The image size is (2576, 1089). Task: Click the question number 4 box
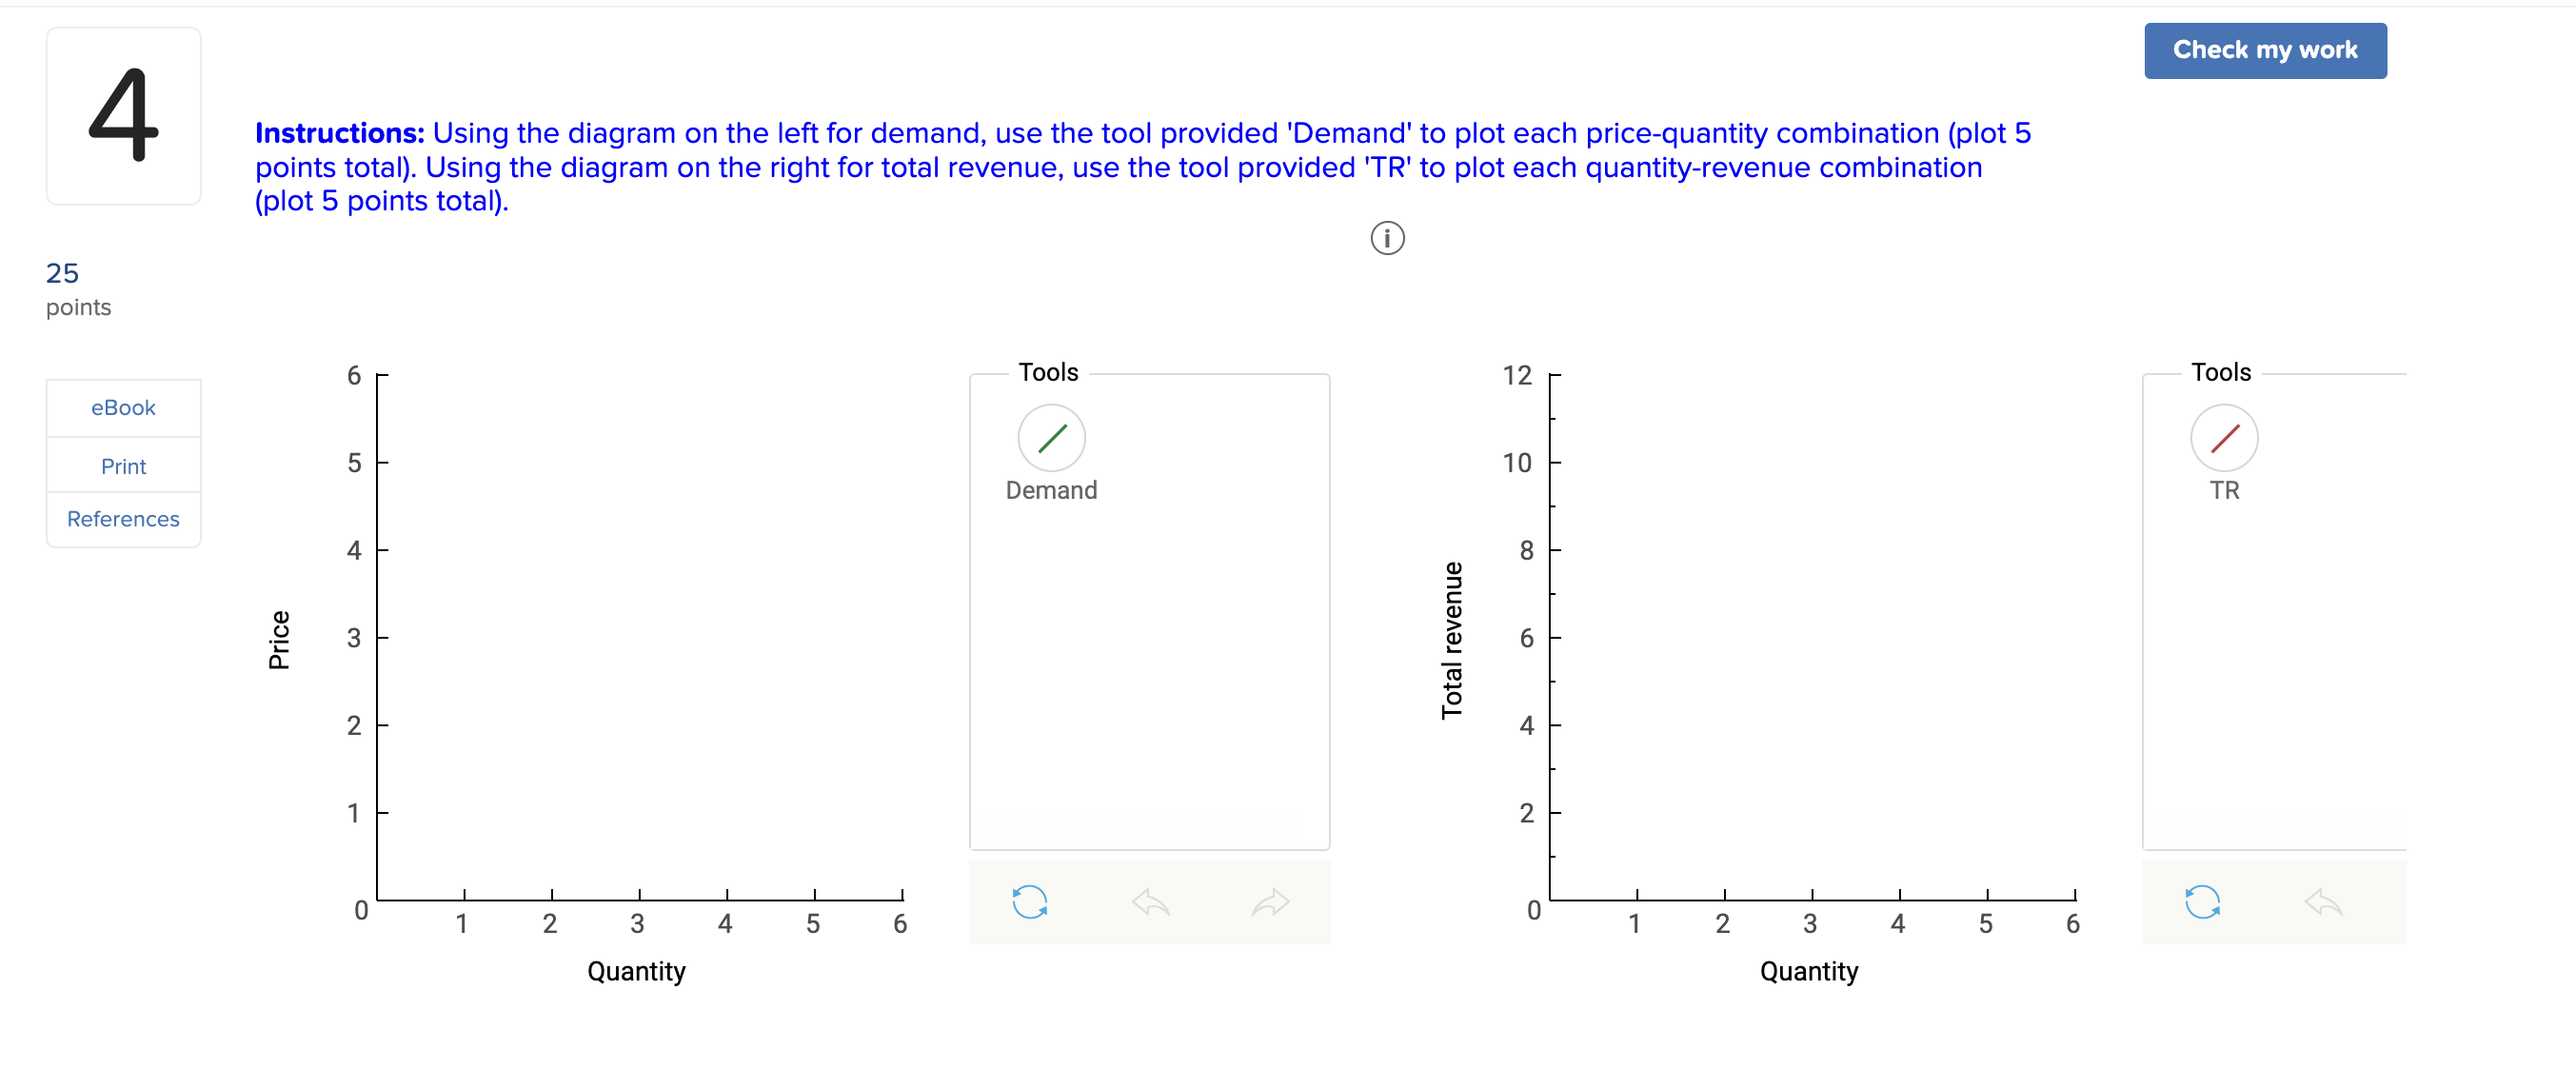click(123, 116)
